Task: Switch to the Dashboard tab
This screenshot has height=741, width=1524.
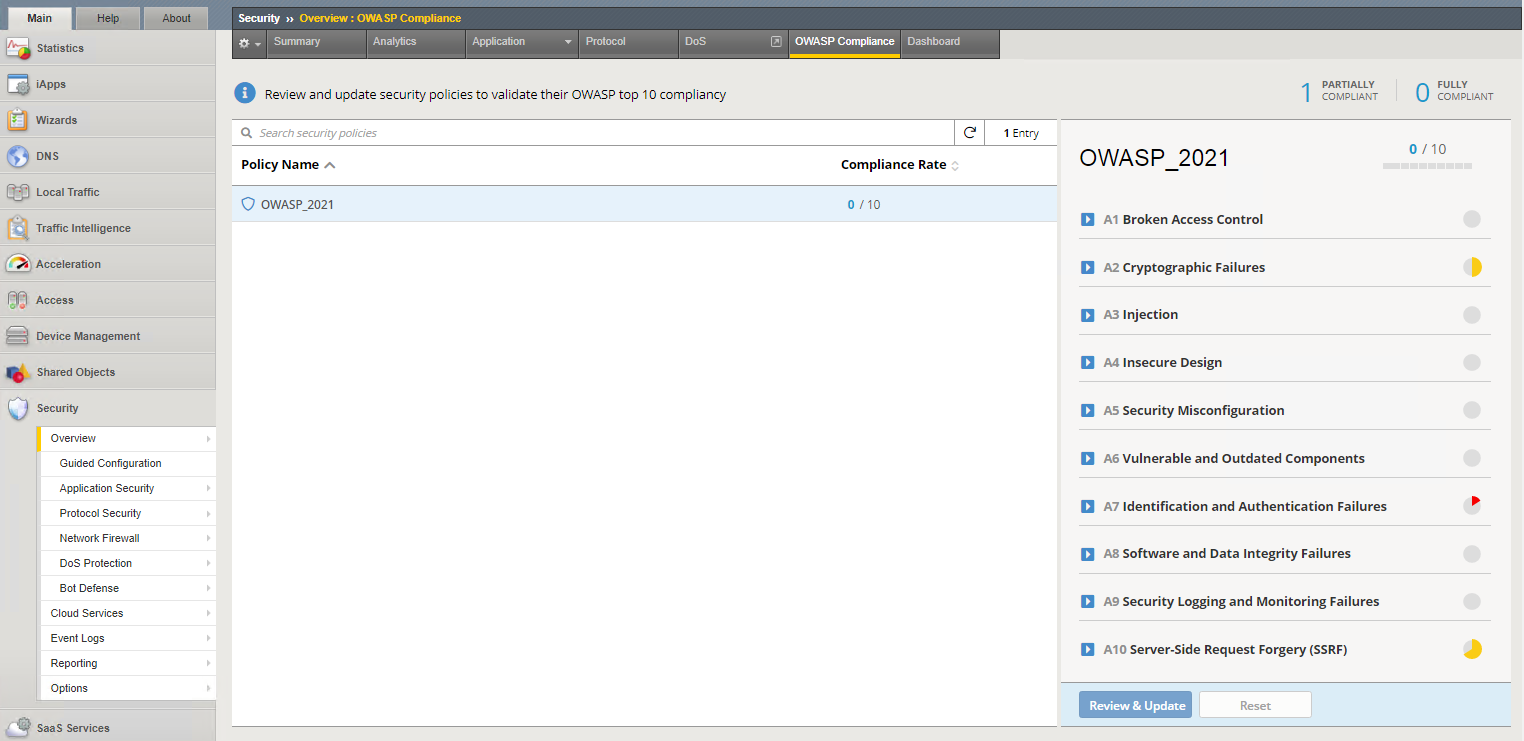Action: (933, 42)
